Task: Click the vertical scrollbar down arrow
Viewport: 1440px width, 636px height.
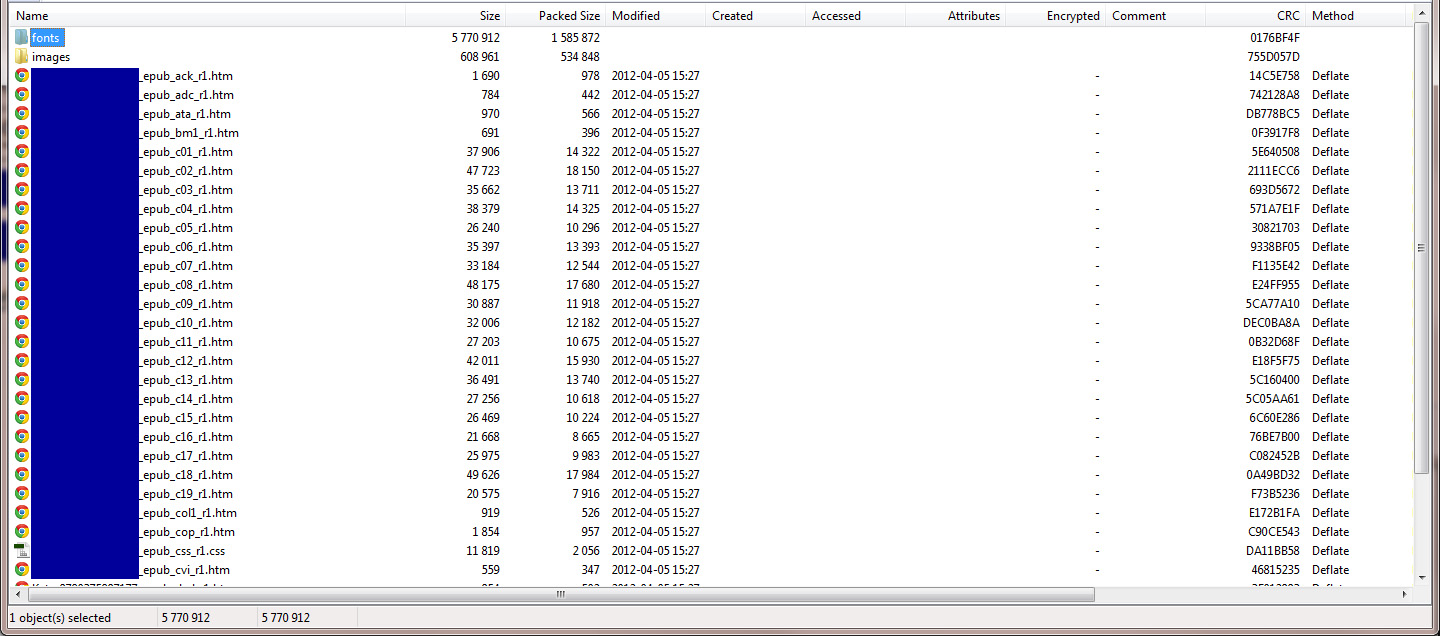Action: [x=1422, y=577]
